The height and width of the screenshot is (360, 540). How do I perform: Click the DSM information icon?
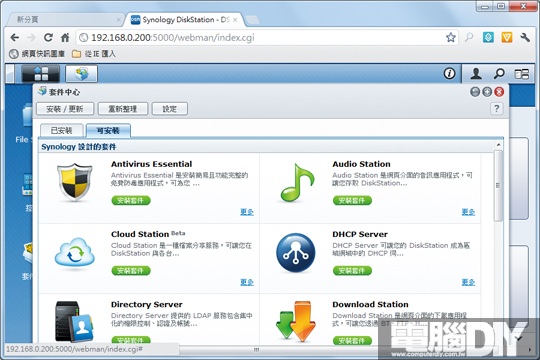449,73
